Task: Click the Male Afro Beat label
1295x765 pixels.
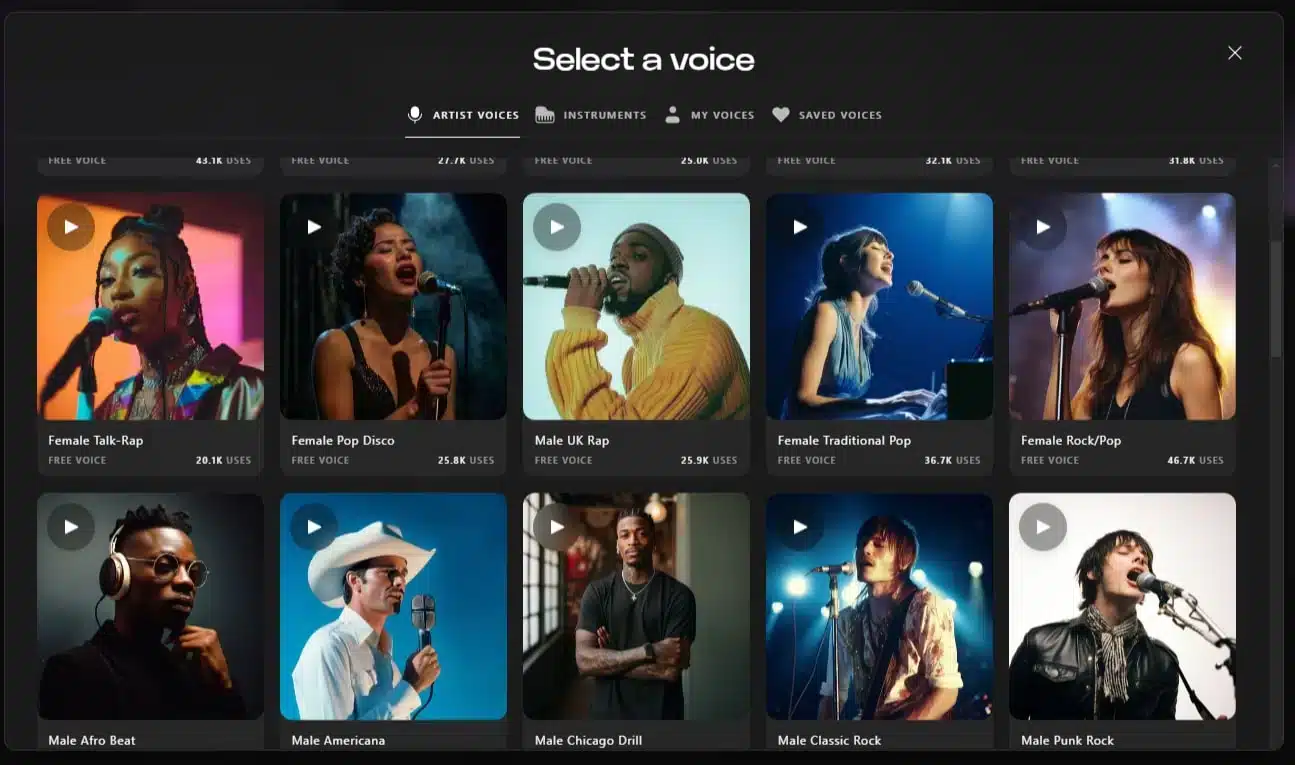Action: [x=92, y=740]
